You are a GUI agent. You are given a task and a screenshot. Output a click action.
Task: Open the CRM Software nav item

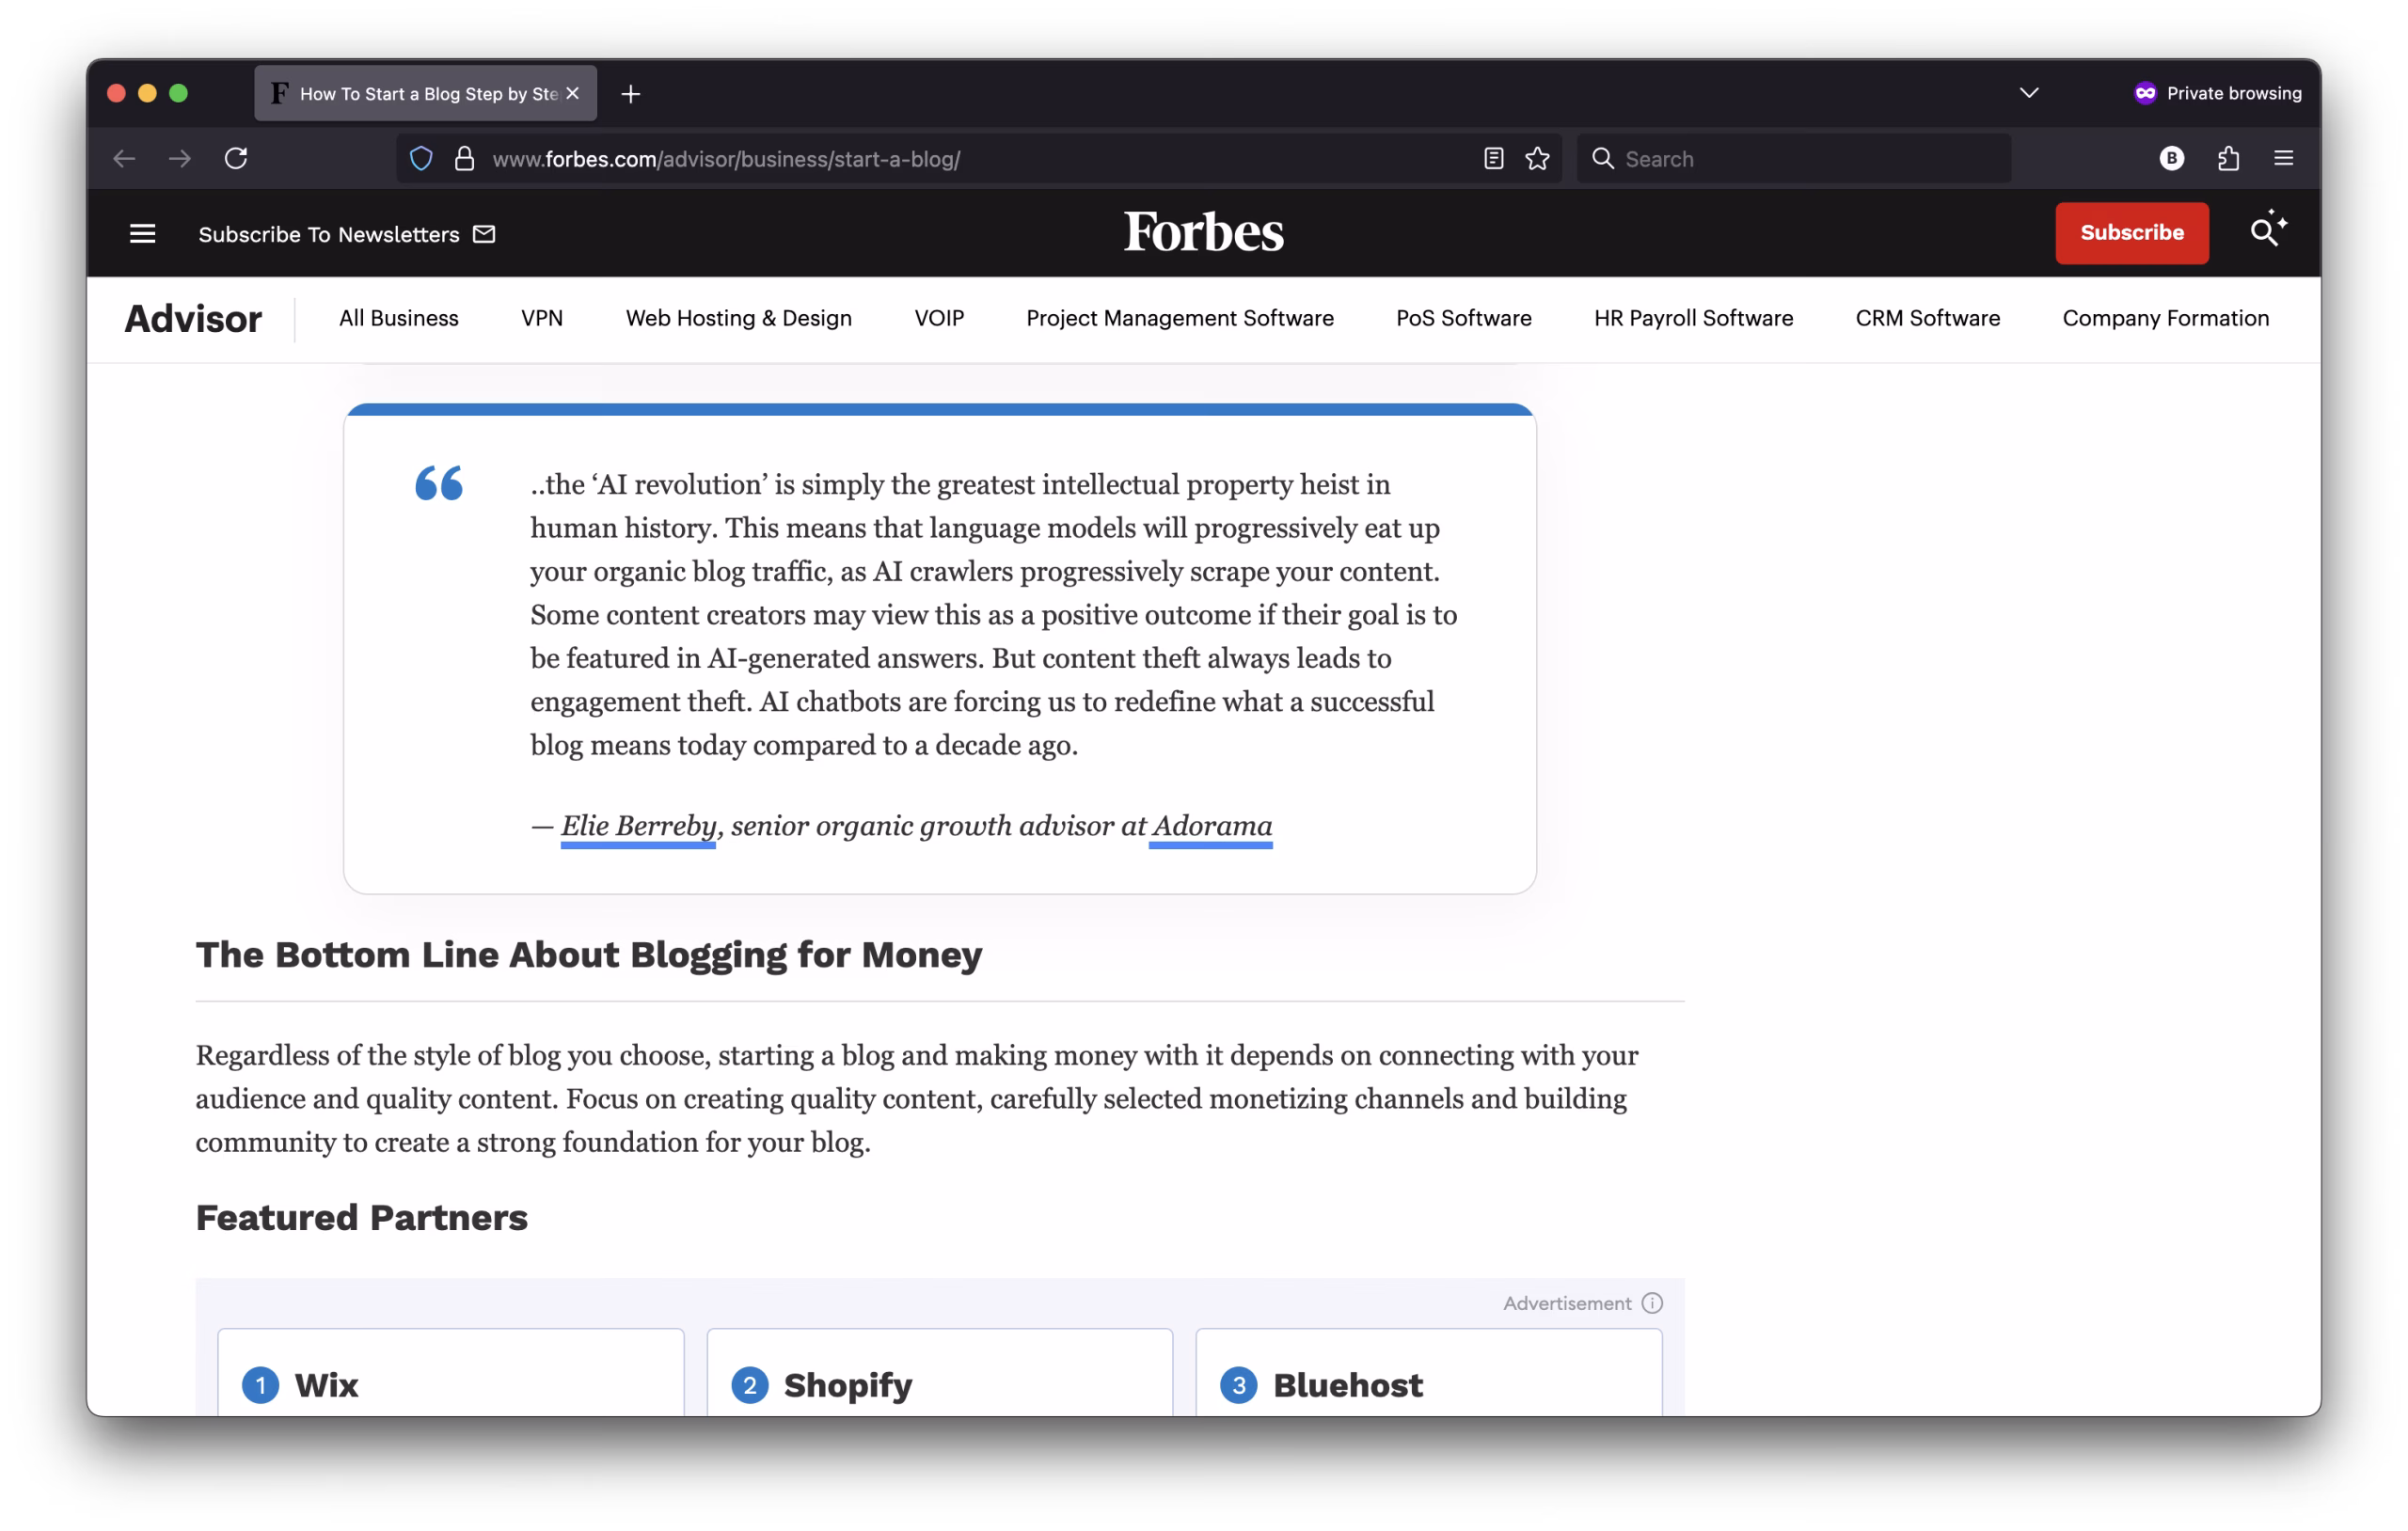point(1927,318)
